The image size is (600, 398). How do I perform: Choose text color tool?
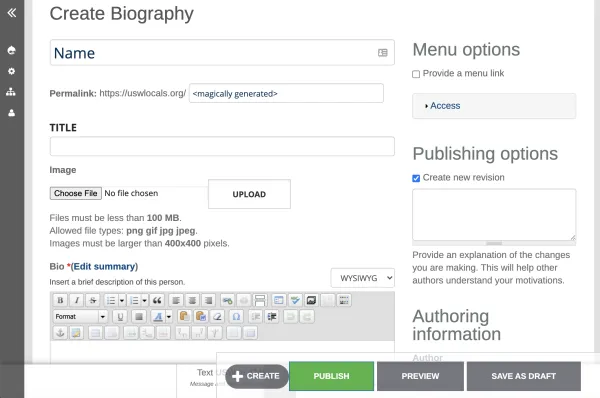(158, 316)
